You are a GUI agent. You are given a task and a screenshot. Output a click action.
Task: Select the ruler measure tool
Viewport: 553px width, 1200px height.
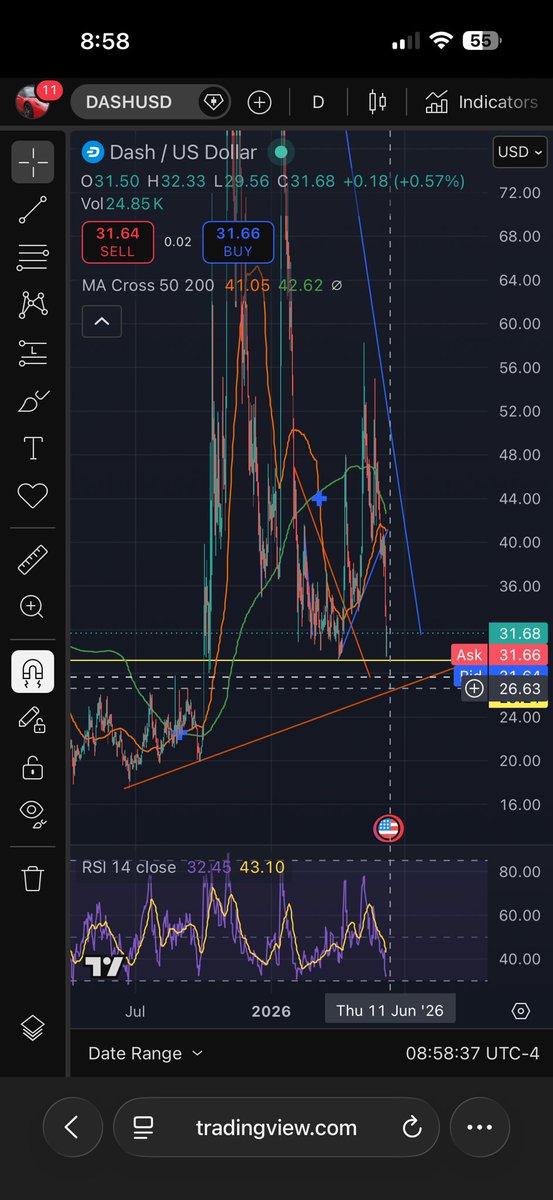tap(33, 560)
